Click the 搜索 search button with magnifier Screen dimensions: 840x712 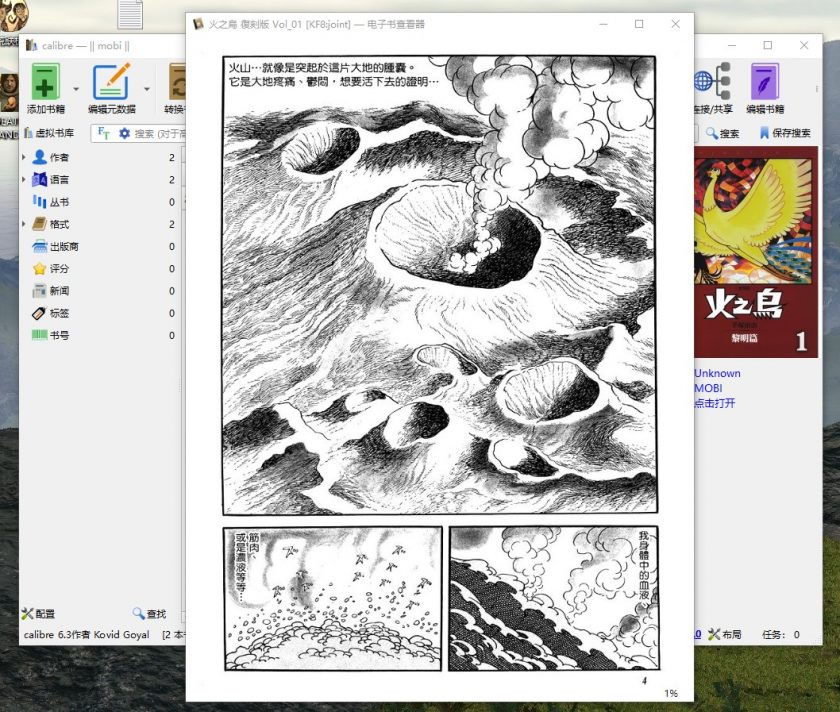tap(722, 133)
